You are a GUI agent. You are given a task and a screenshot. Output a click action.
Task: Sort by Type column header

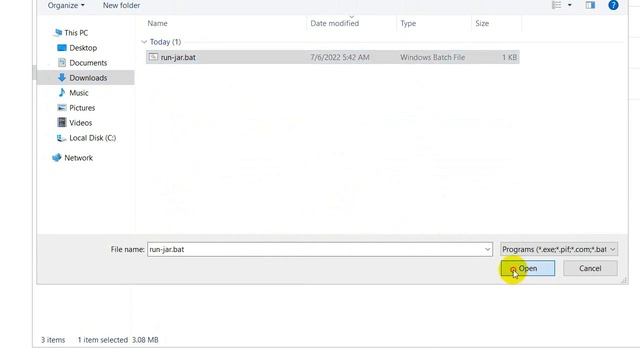coord(408,23)
